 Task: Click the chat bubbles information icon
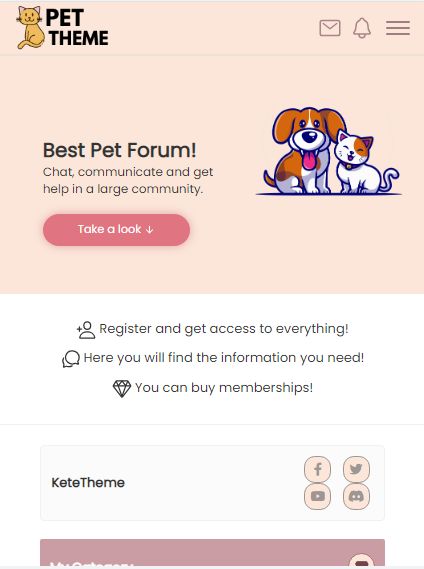click(x=71, y=359)
